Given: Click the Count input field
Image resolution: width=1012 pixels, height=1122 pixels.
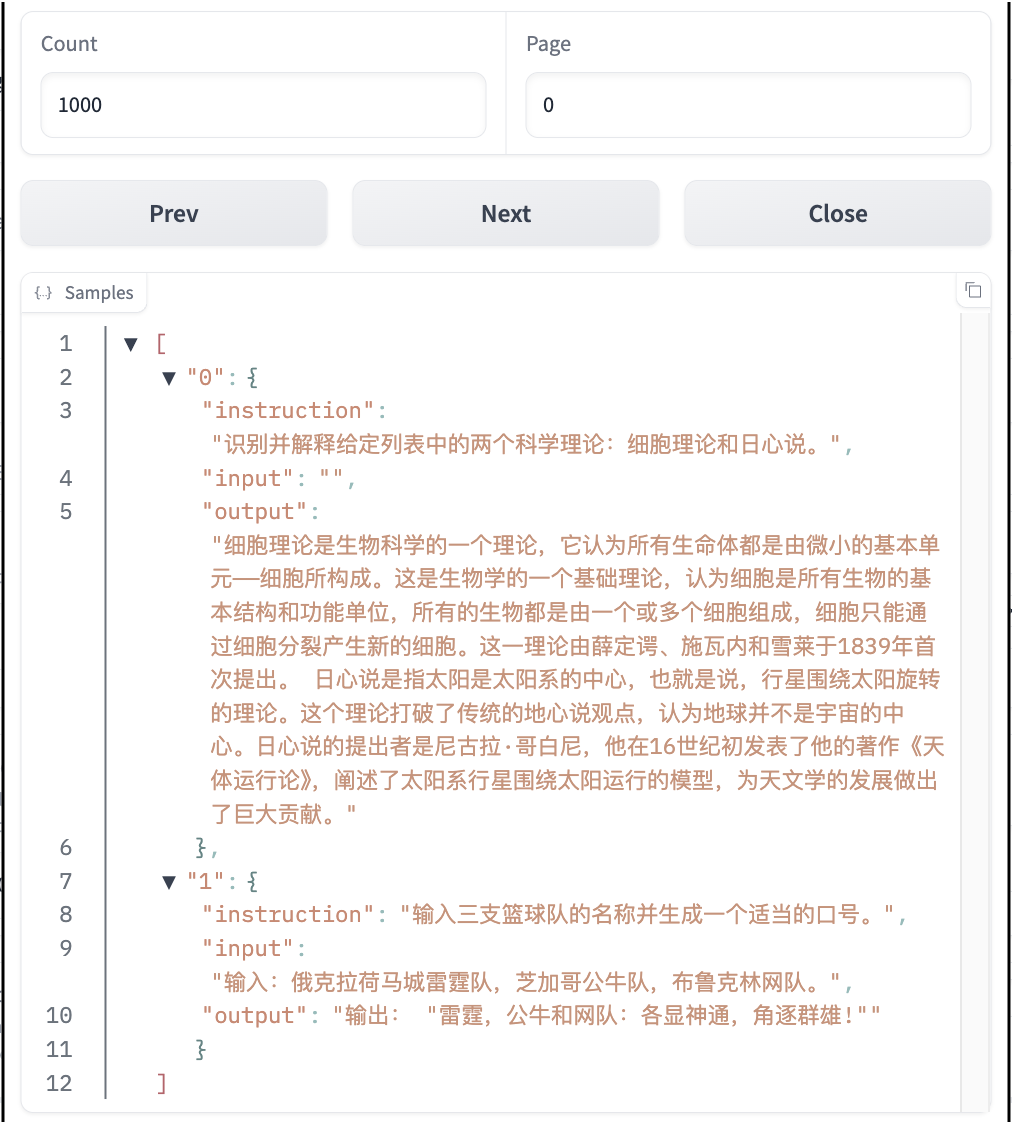Looking at the screenshot, I should (262, 105).
